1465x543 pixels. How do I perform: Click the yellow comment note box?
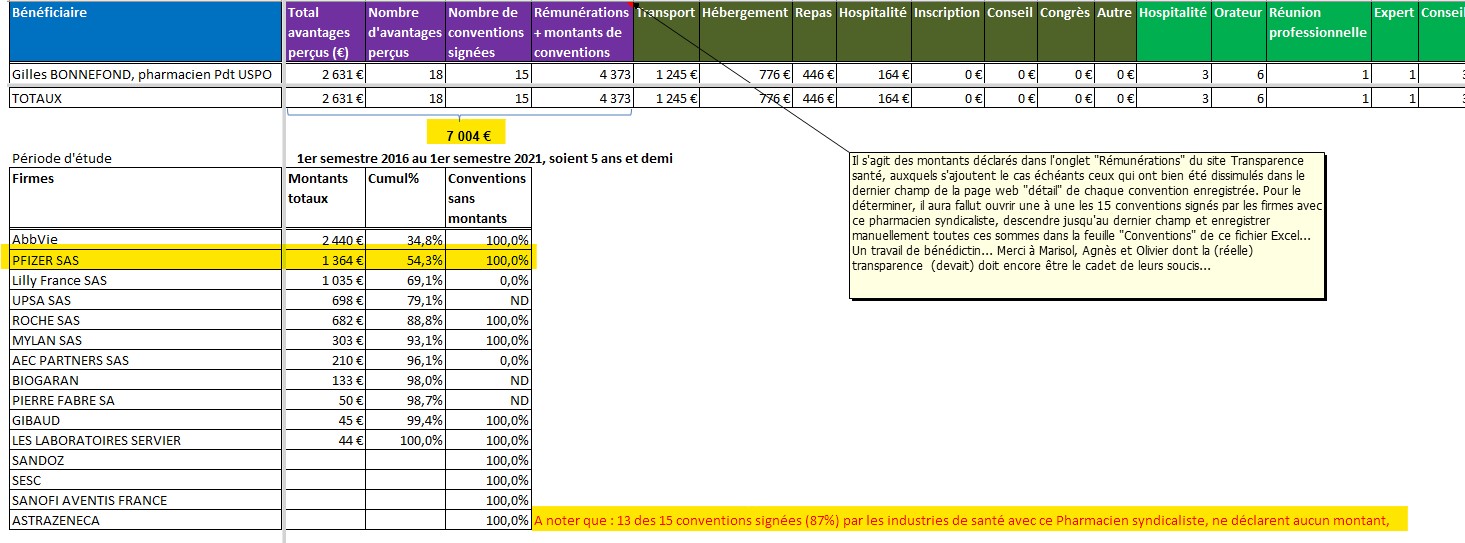[1088, 226]
